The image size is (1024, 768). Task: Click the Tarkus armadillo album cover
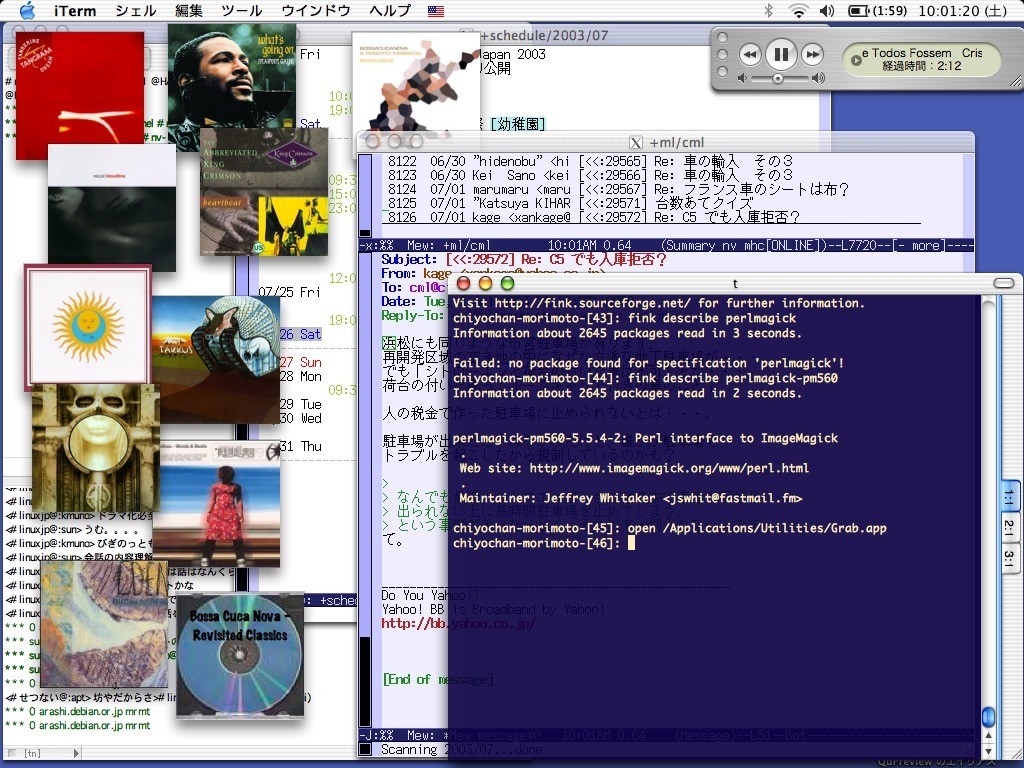click(x=216, y=360)
